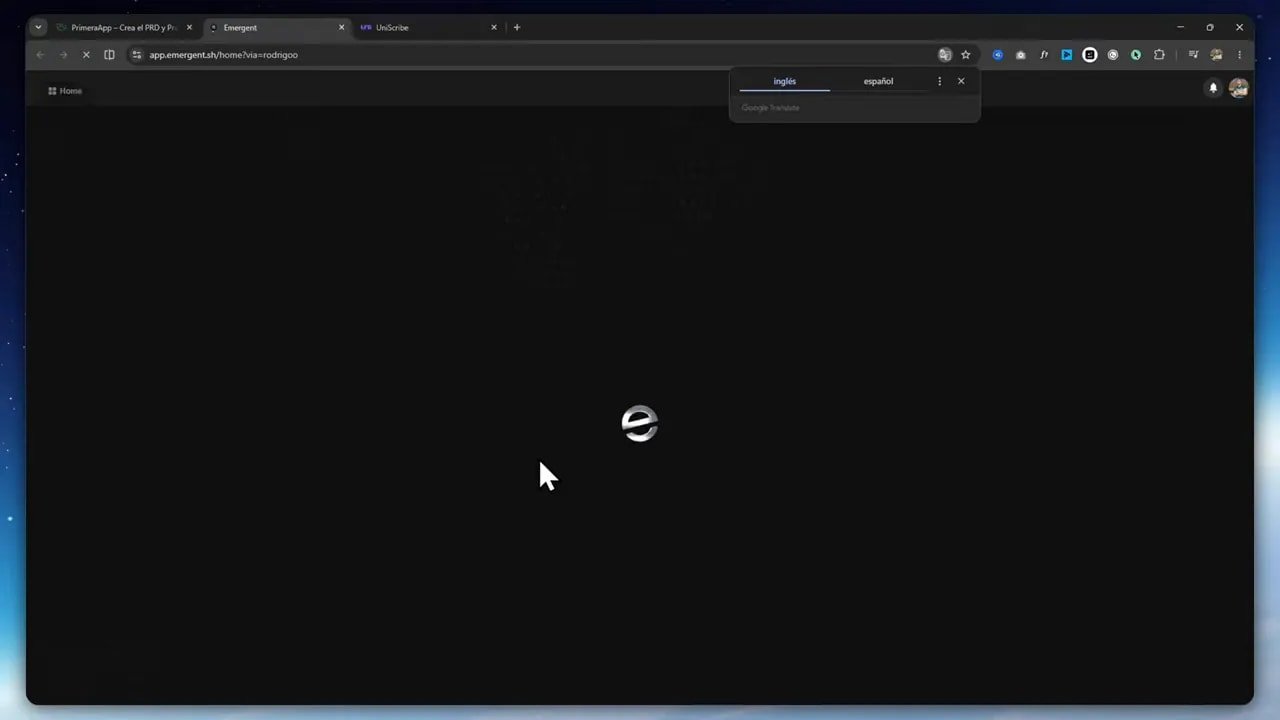Image resolution: width=1280 pixels, height=720 pixels.
Task: Go forward to the next page
Action: (x=63, y=55)
